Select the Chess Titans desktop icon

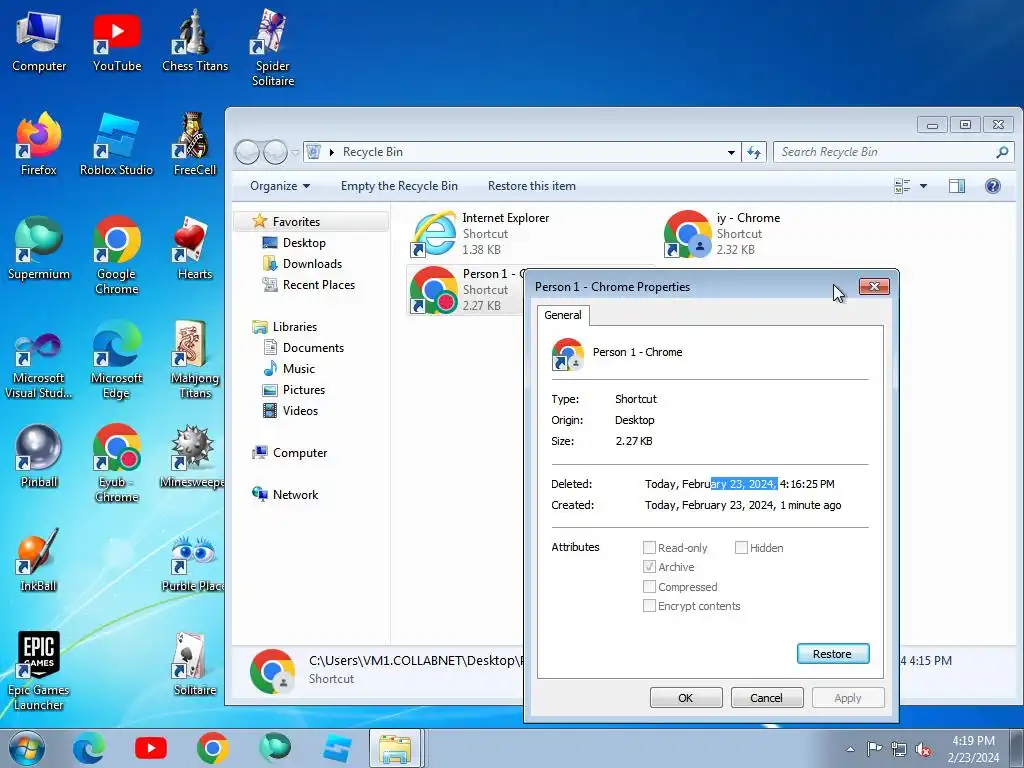tap(195, 40)
